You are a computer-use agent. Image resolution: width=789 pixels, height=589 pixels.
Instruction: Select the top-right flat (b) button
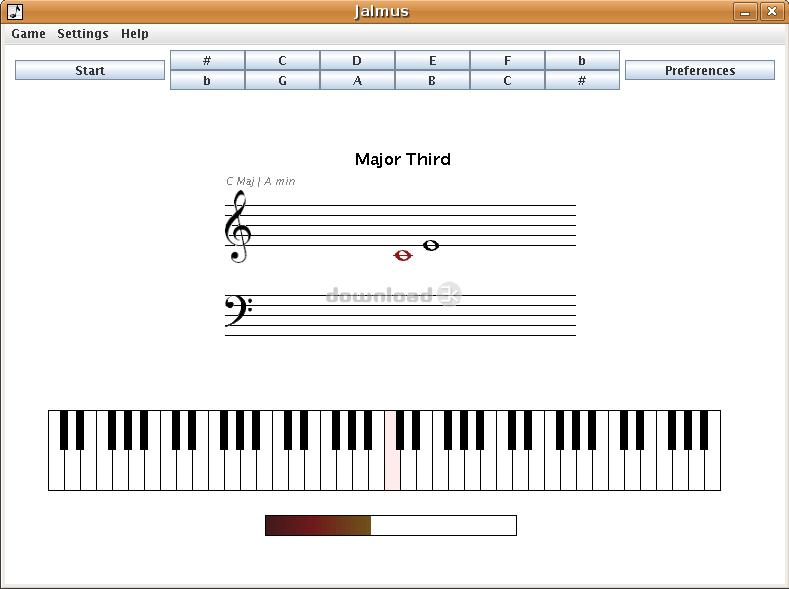(x=582, y=60)
